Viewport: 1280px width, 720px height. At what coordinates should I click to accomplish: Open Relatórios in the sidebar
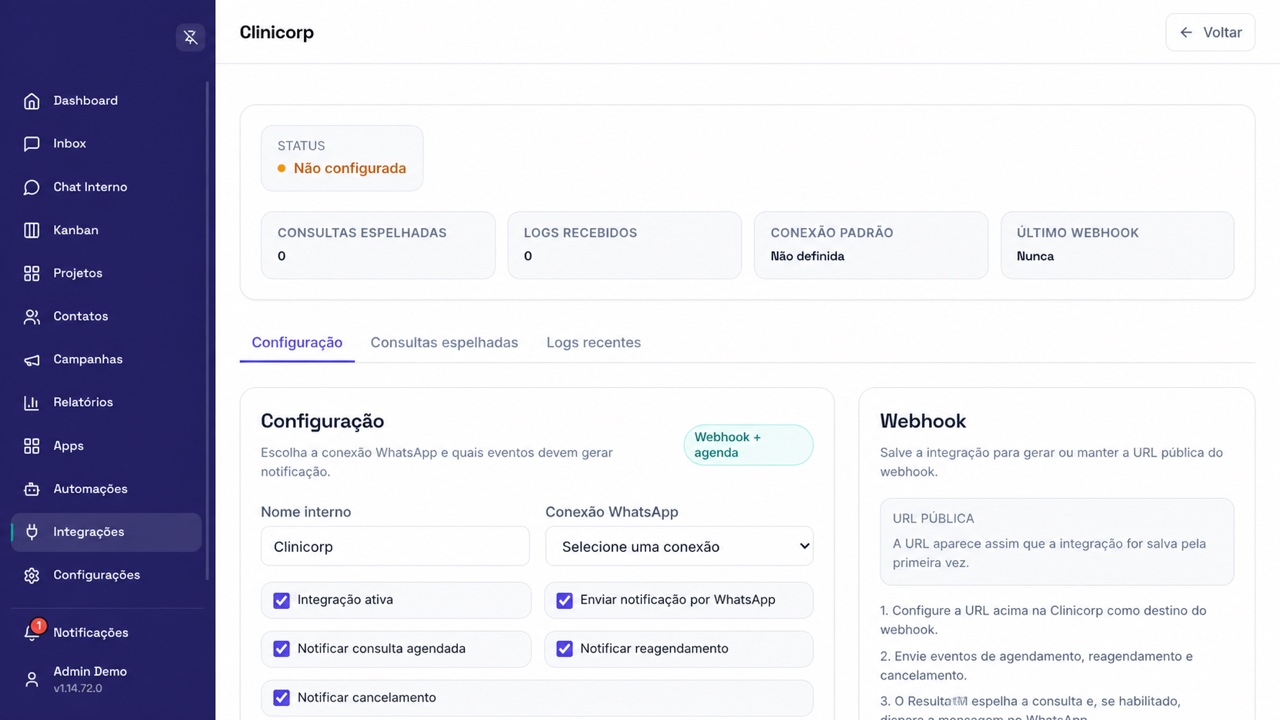coord(106,402)
